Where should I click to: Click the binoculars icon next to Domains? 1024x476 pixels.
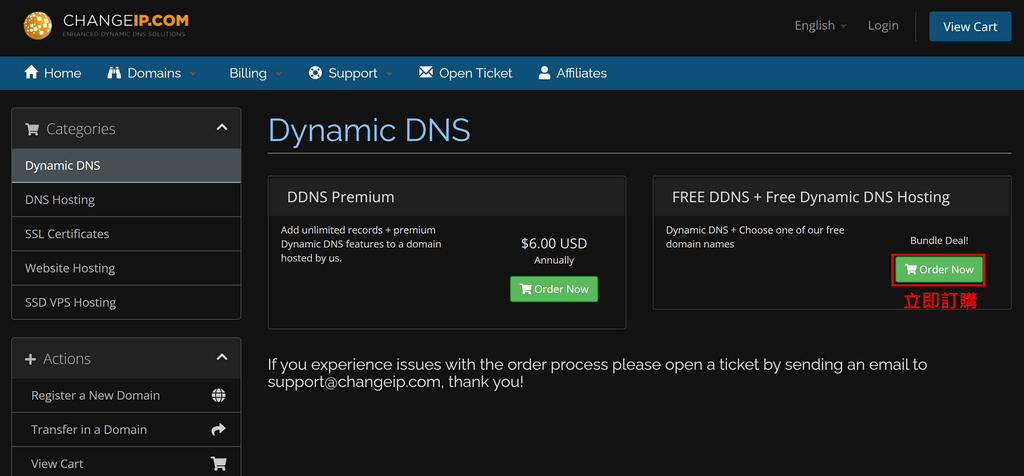click(x=114, y=72)
